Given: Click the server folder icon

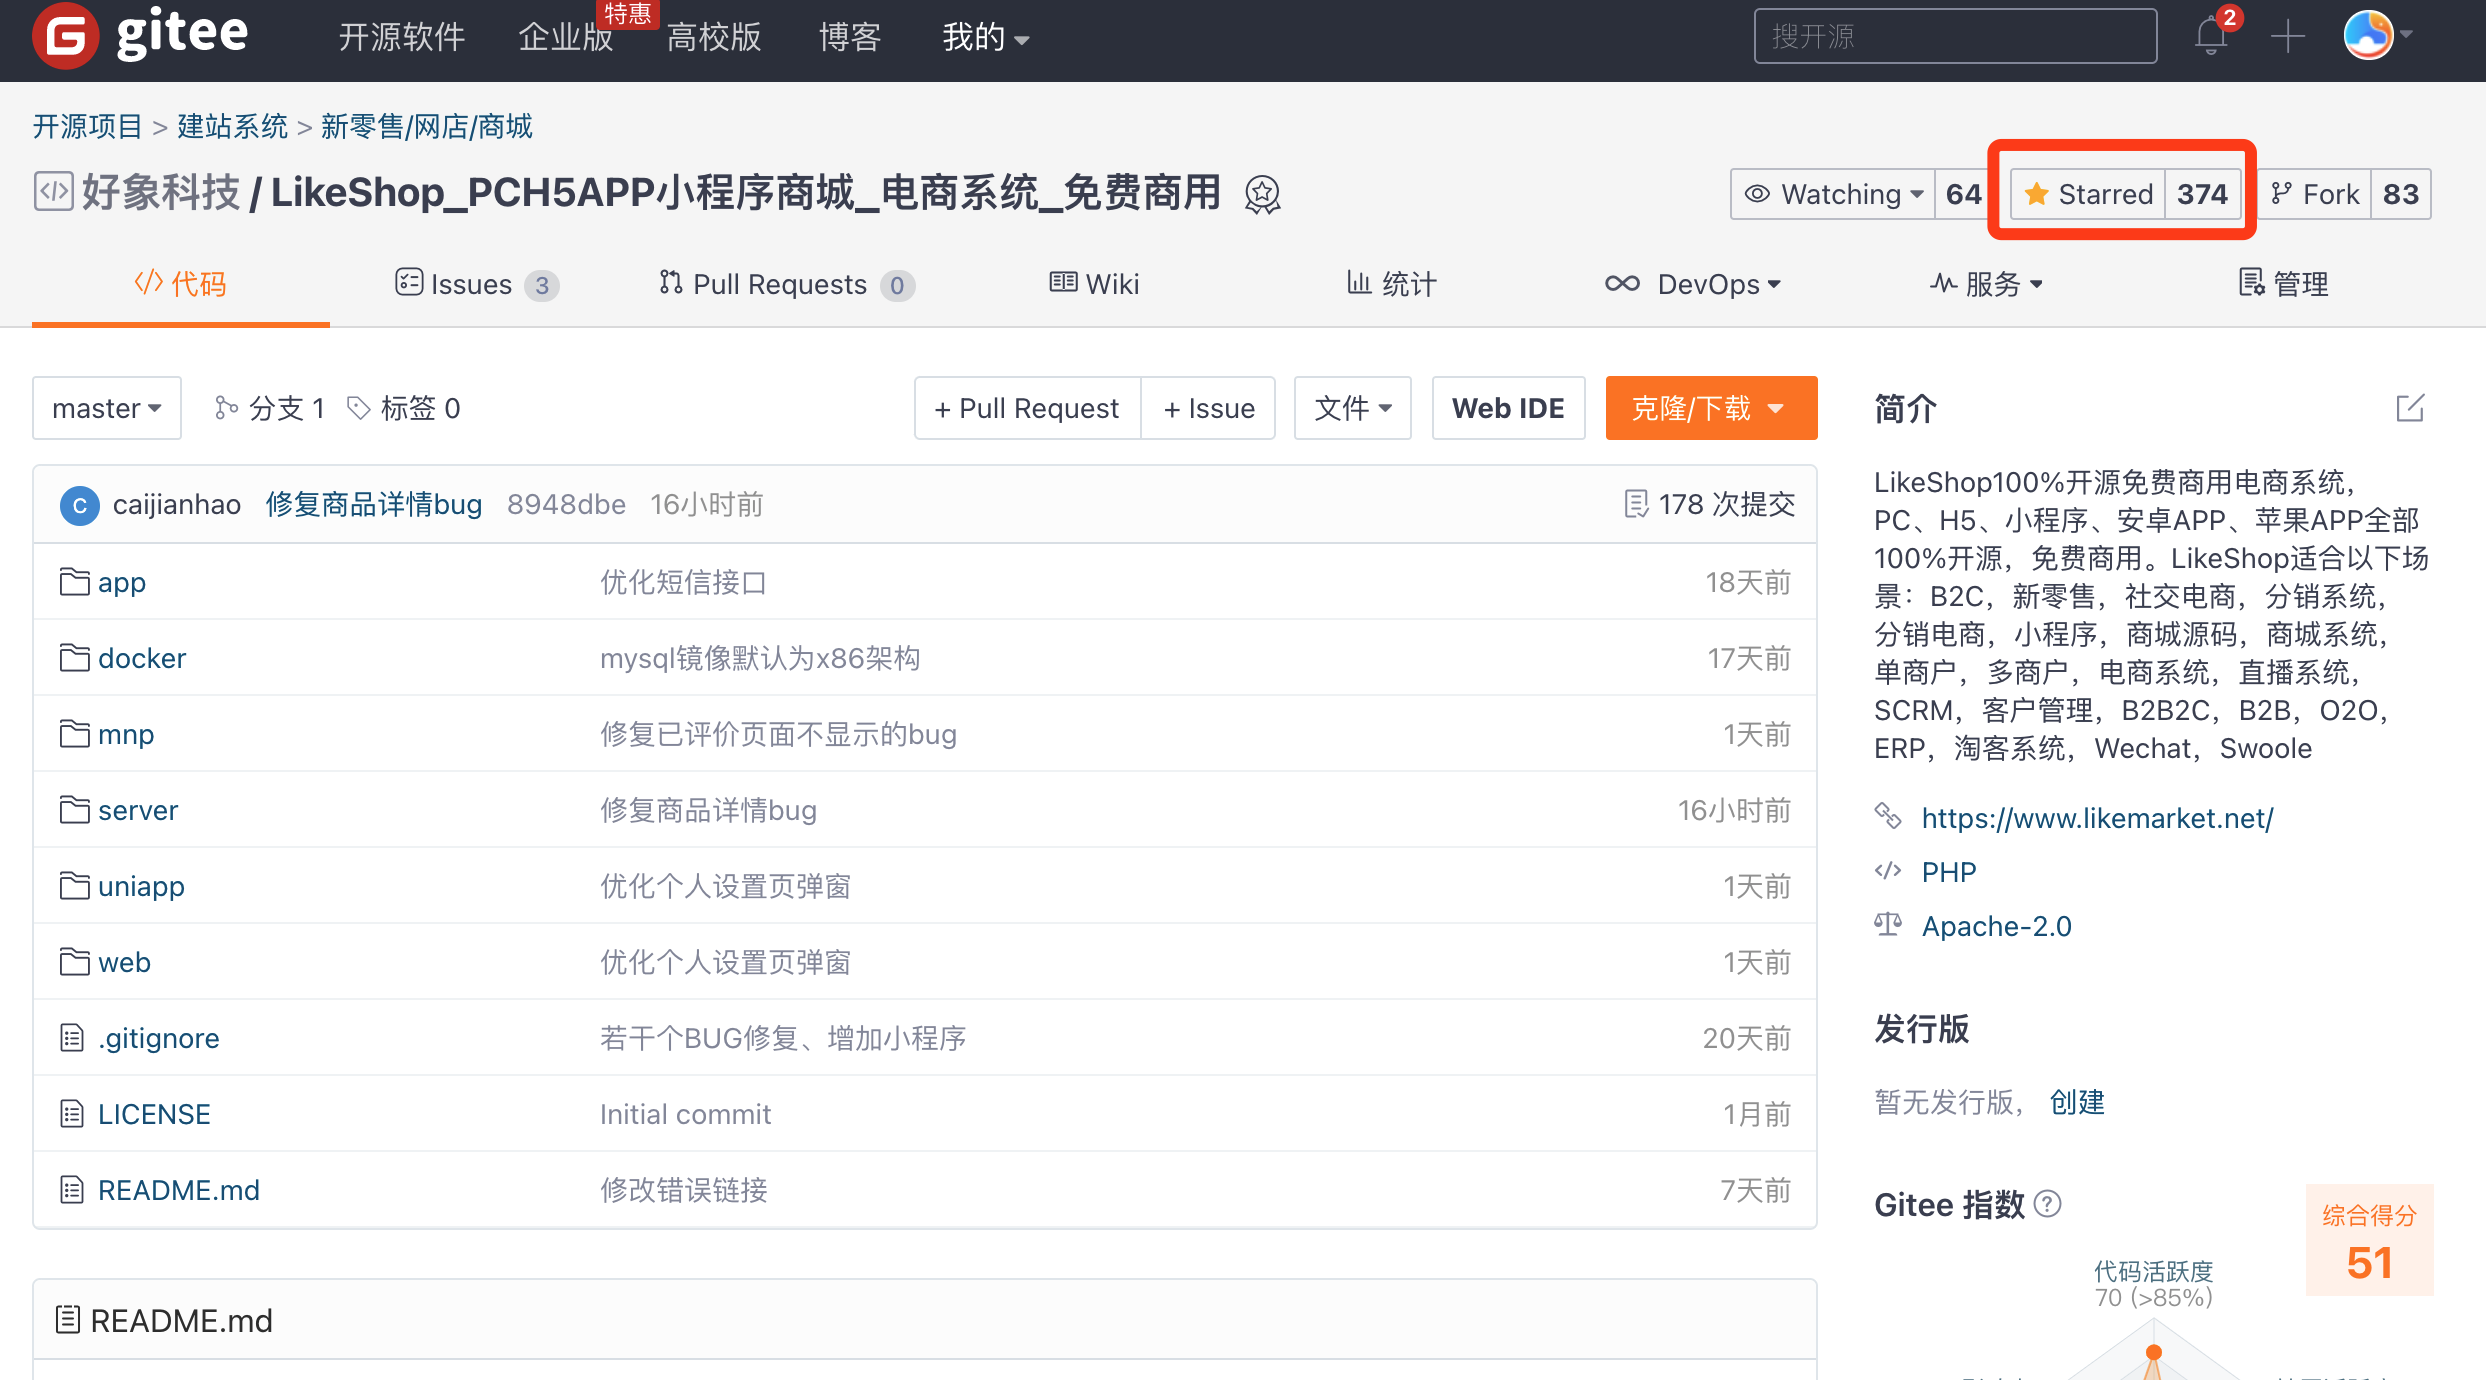Looking at the screenshot, I should coord(74,810).
